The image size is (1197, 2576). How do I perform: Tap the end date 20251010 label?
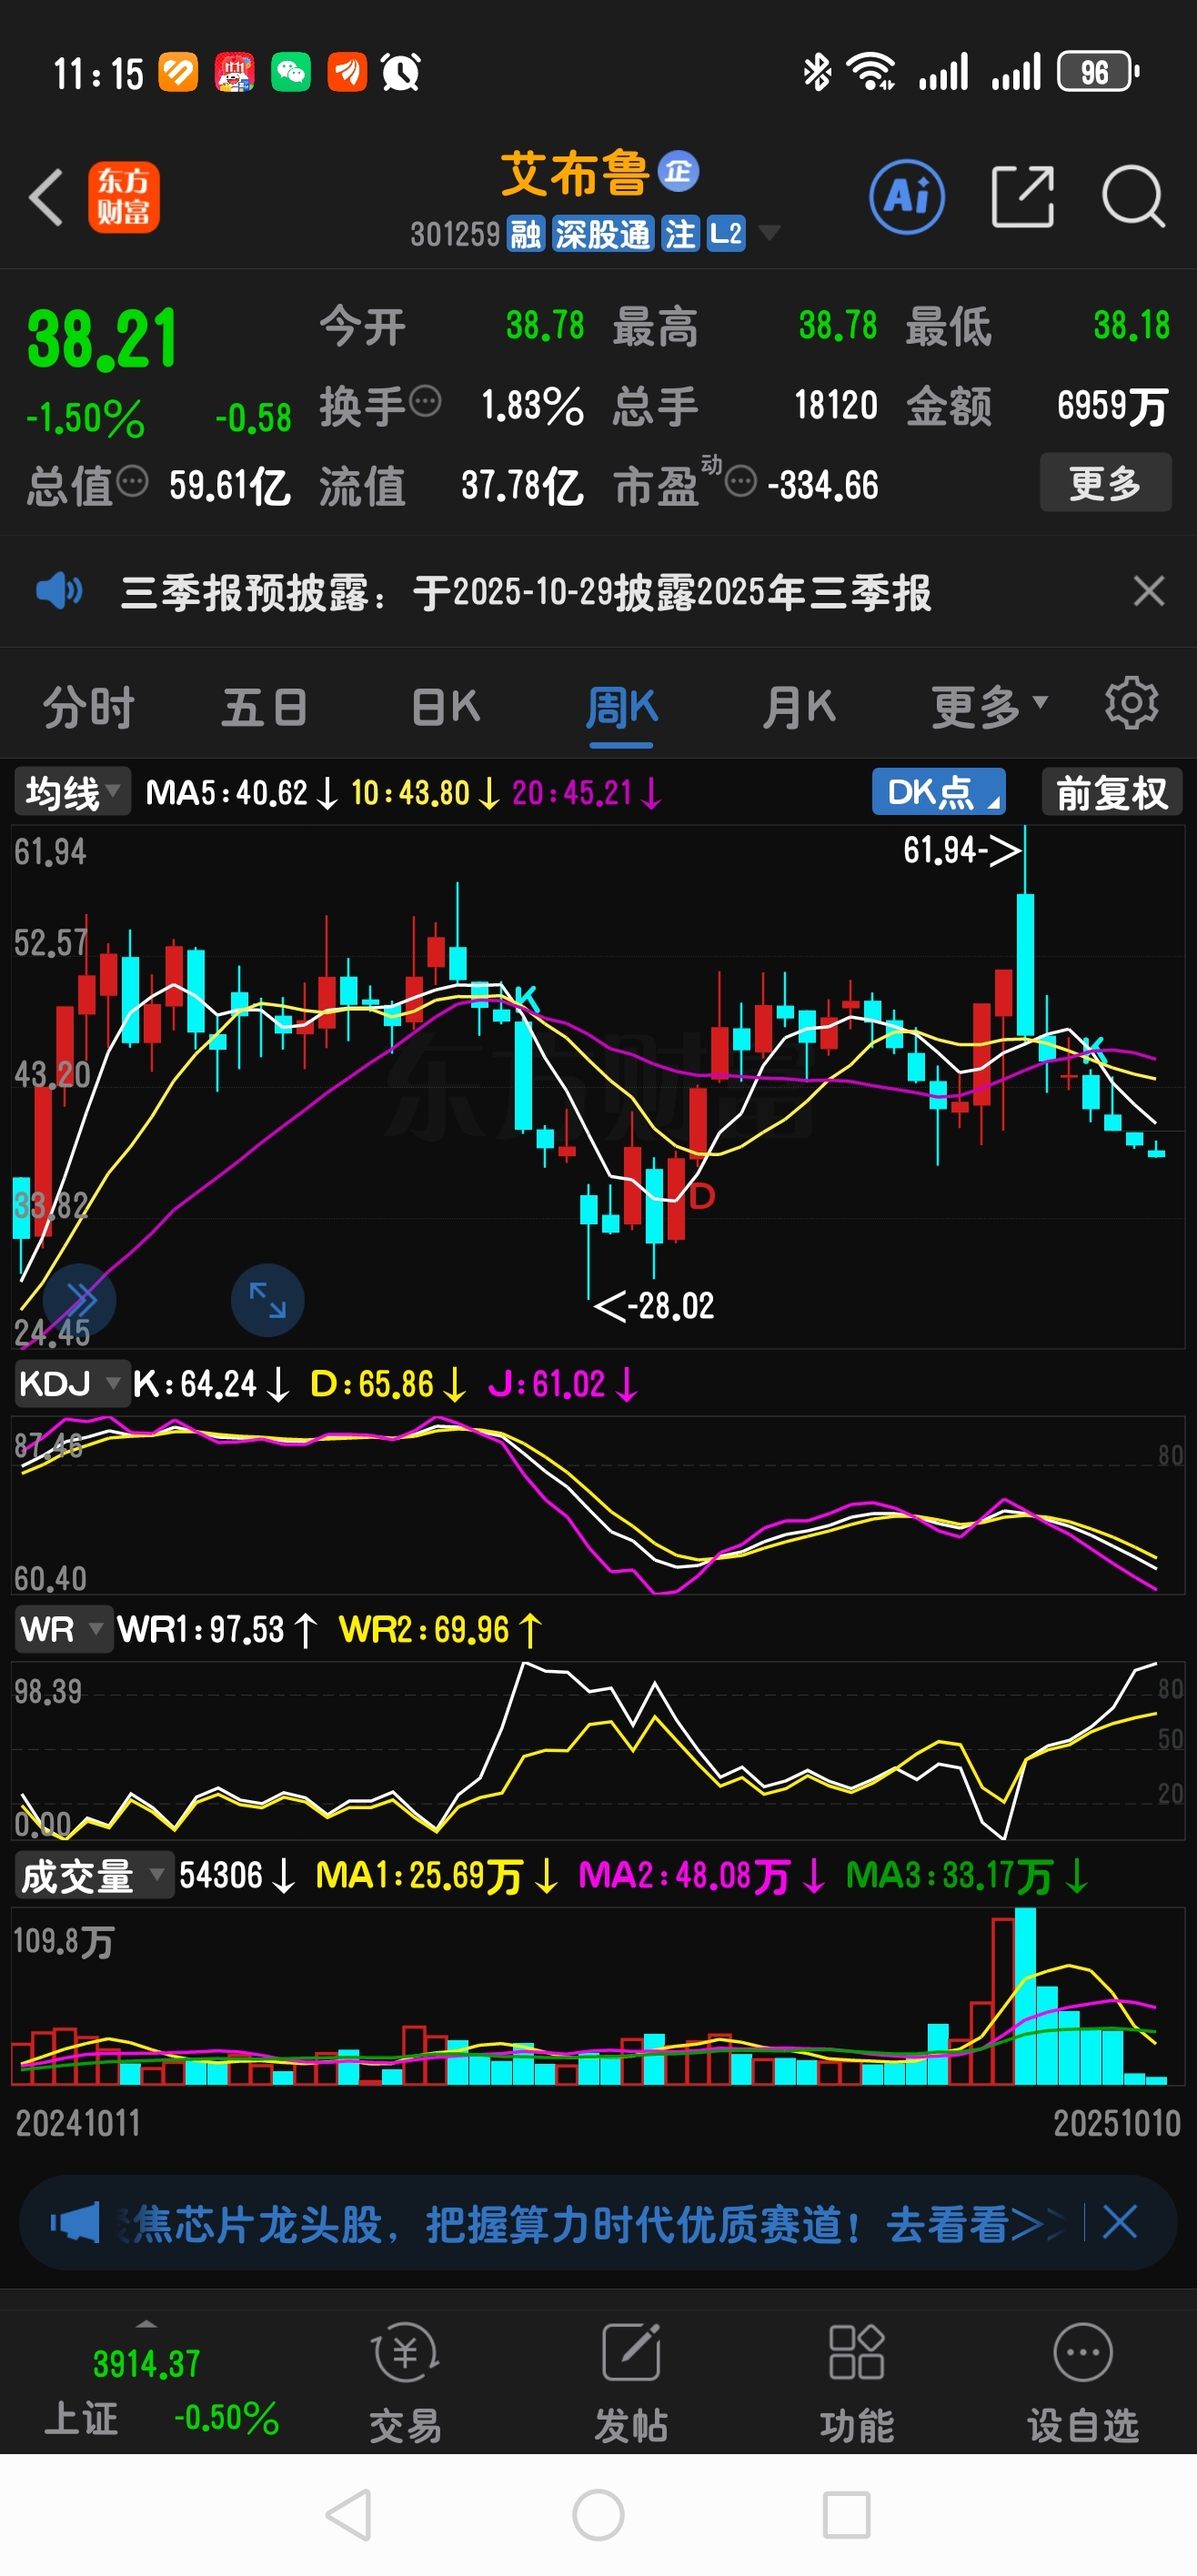pos(1117,2123)
